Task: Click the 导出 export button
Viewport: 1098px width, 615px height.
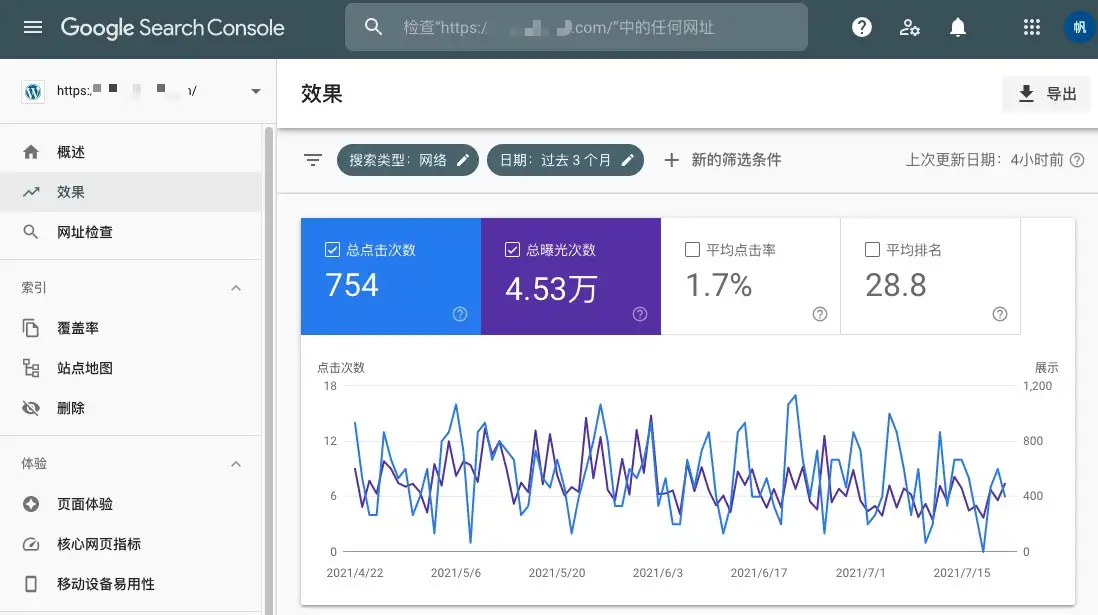Action: (x=1046, y=94)
